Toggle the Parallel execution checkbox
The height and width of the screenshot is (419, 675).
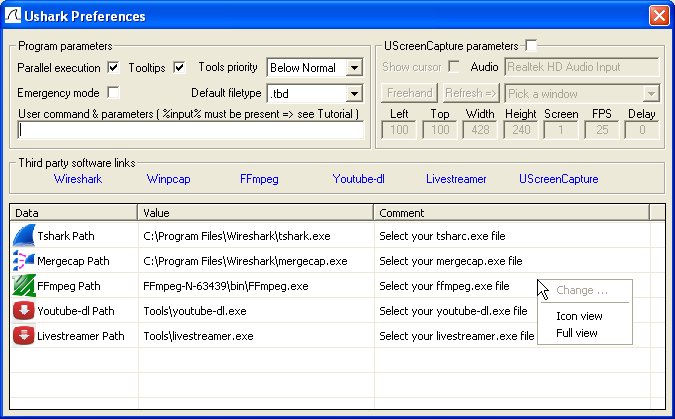click(x=113, y=68)
